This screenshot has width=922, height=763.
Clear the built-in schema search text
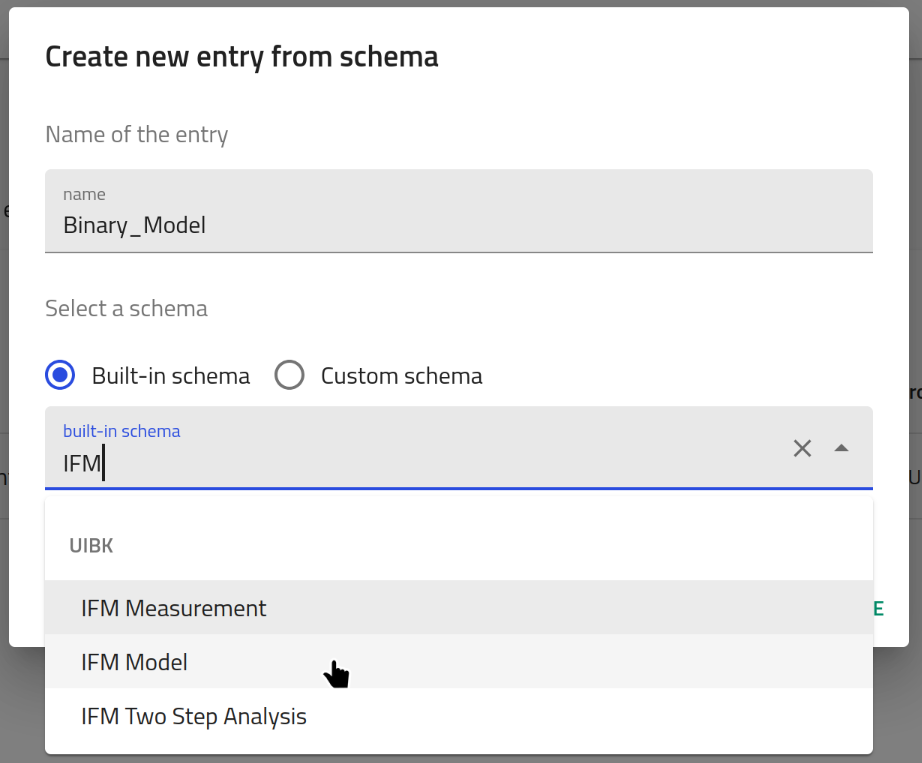(802, 449)
